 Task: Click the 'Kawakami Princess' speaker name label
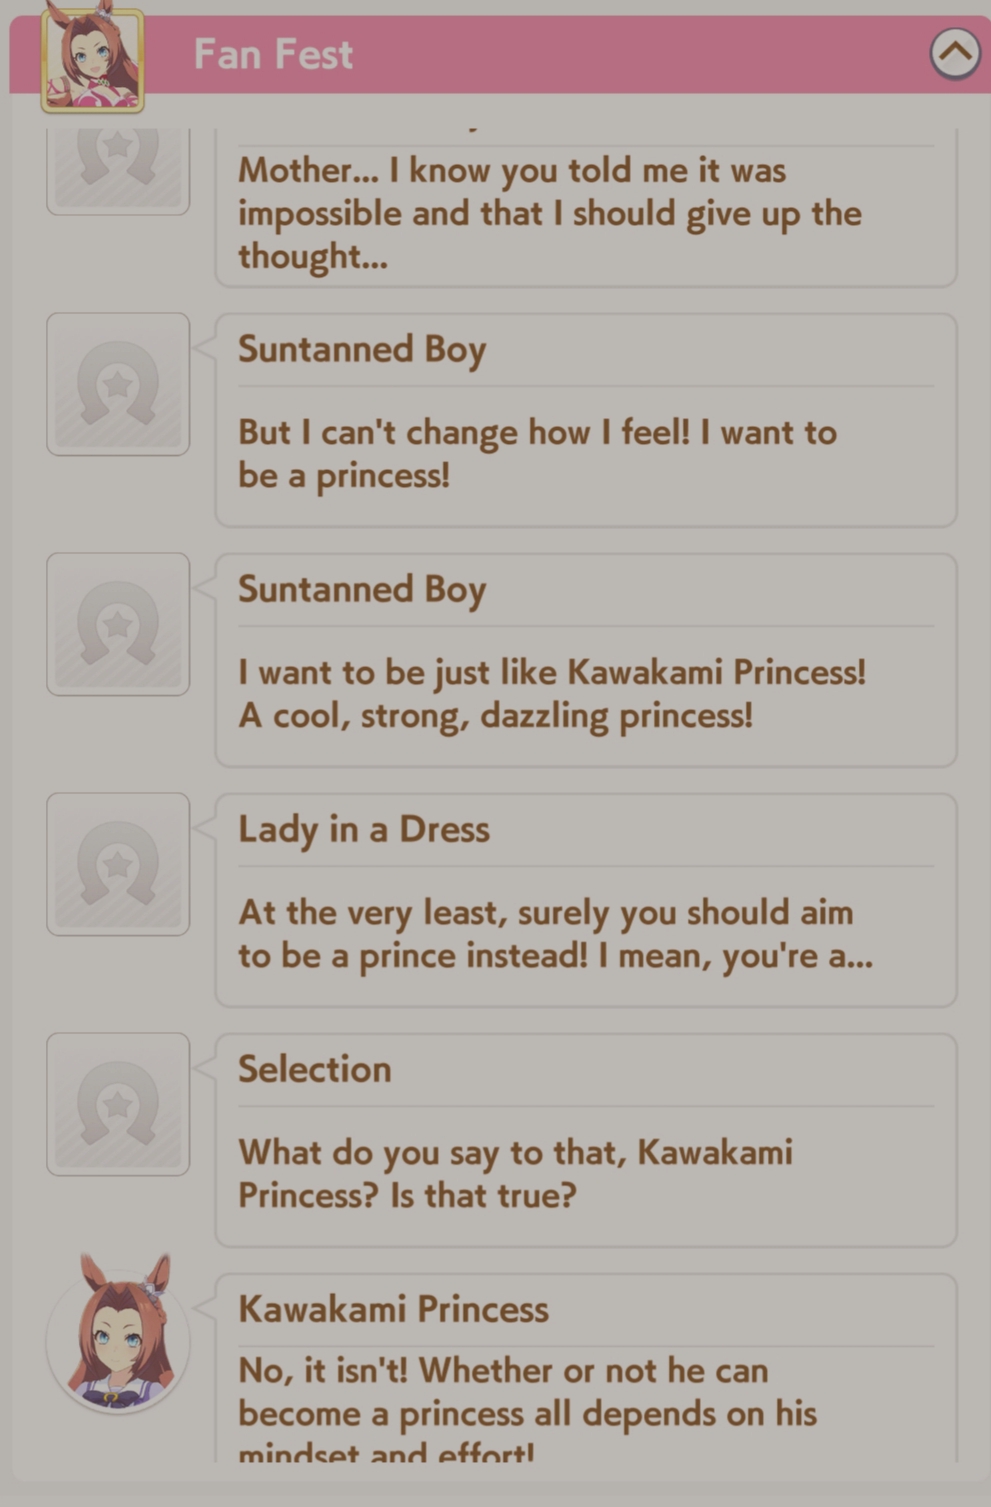point(393,1309)
